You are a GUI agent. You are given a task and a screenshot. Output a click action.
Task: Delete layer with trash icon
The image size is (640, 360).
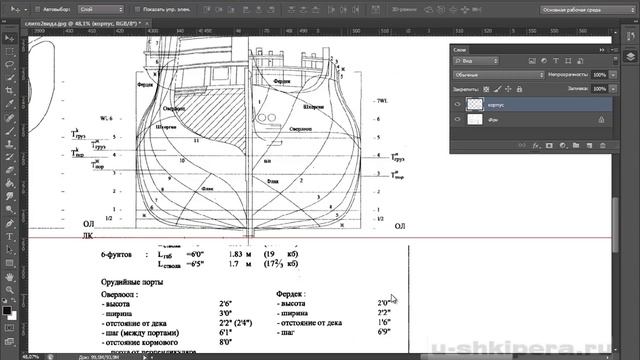tap(603, 145)
